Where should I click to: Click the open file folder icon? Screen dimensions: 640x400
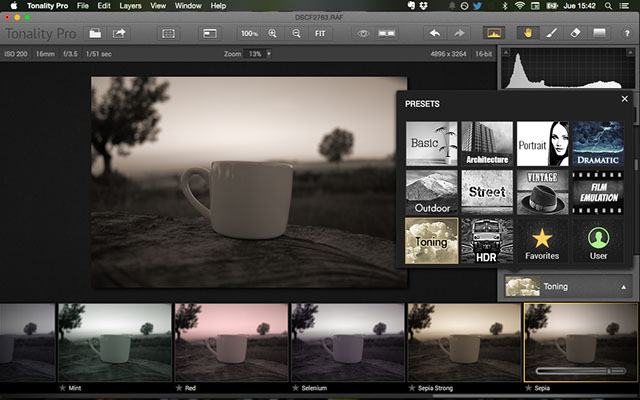[95, 33]
